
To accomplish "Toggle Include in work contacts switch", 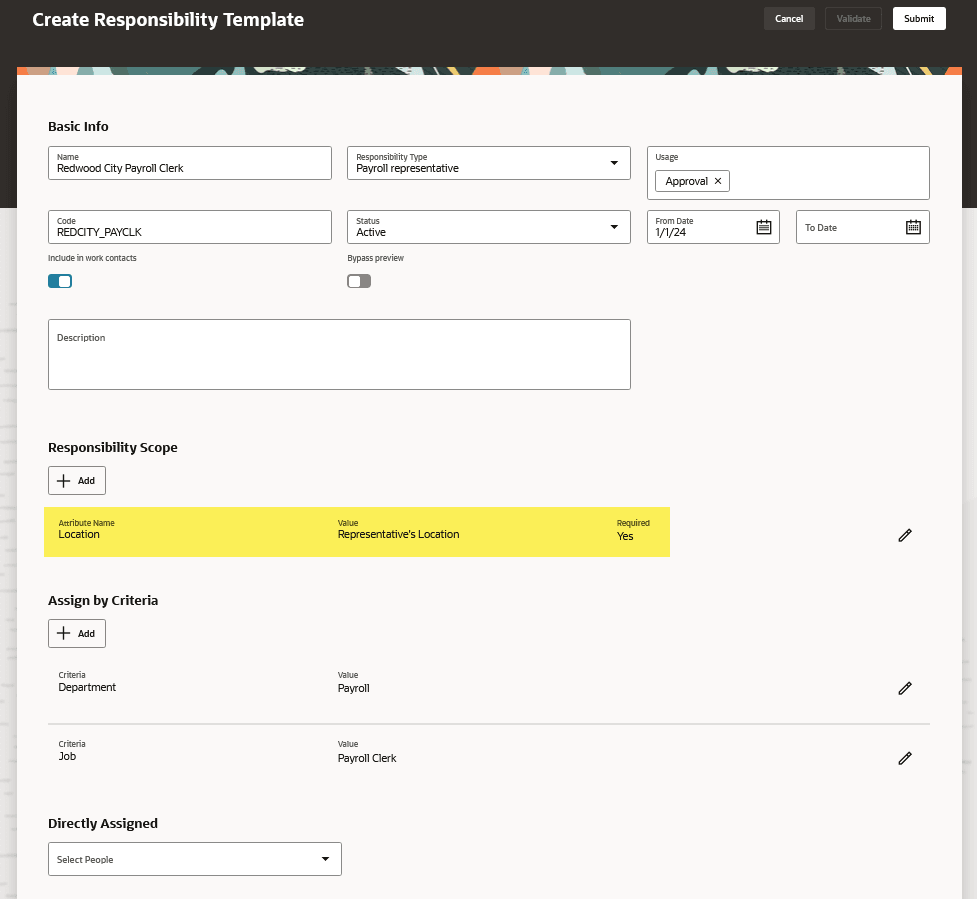I will [x=60, y=282].
